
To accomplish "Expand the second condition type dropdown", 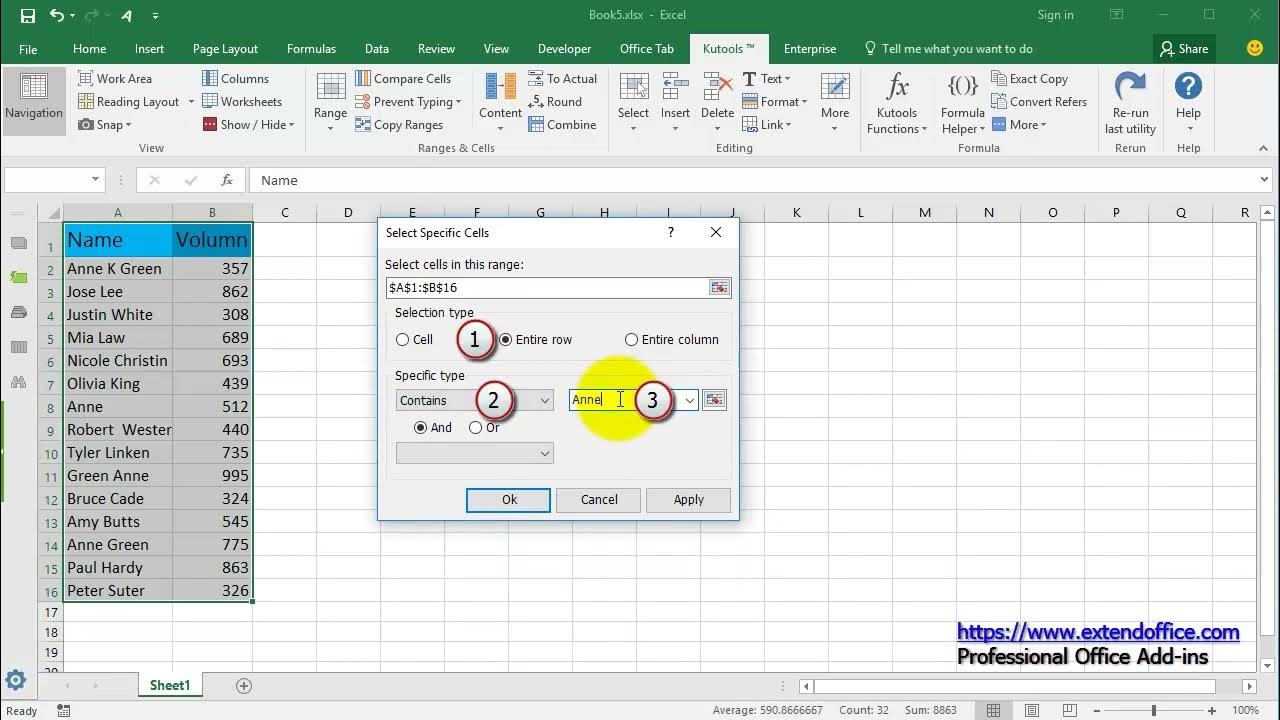I will [x=545, y=453].
